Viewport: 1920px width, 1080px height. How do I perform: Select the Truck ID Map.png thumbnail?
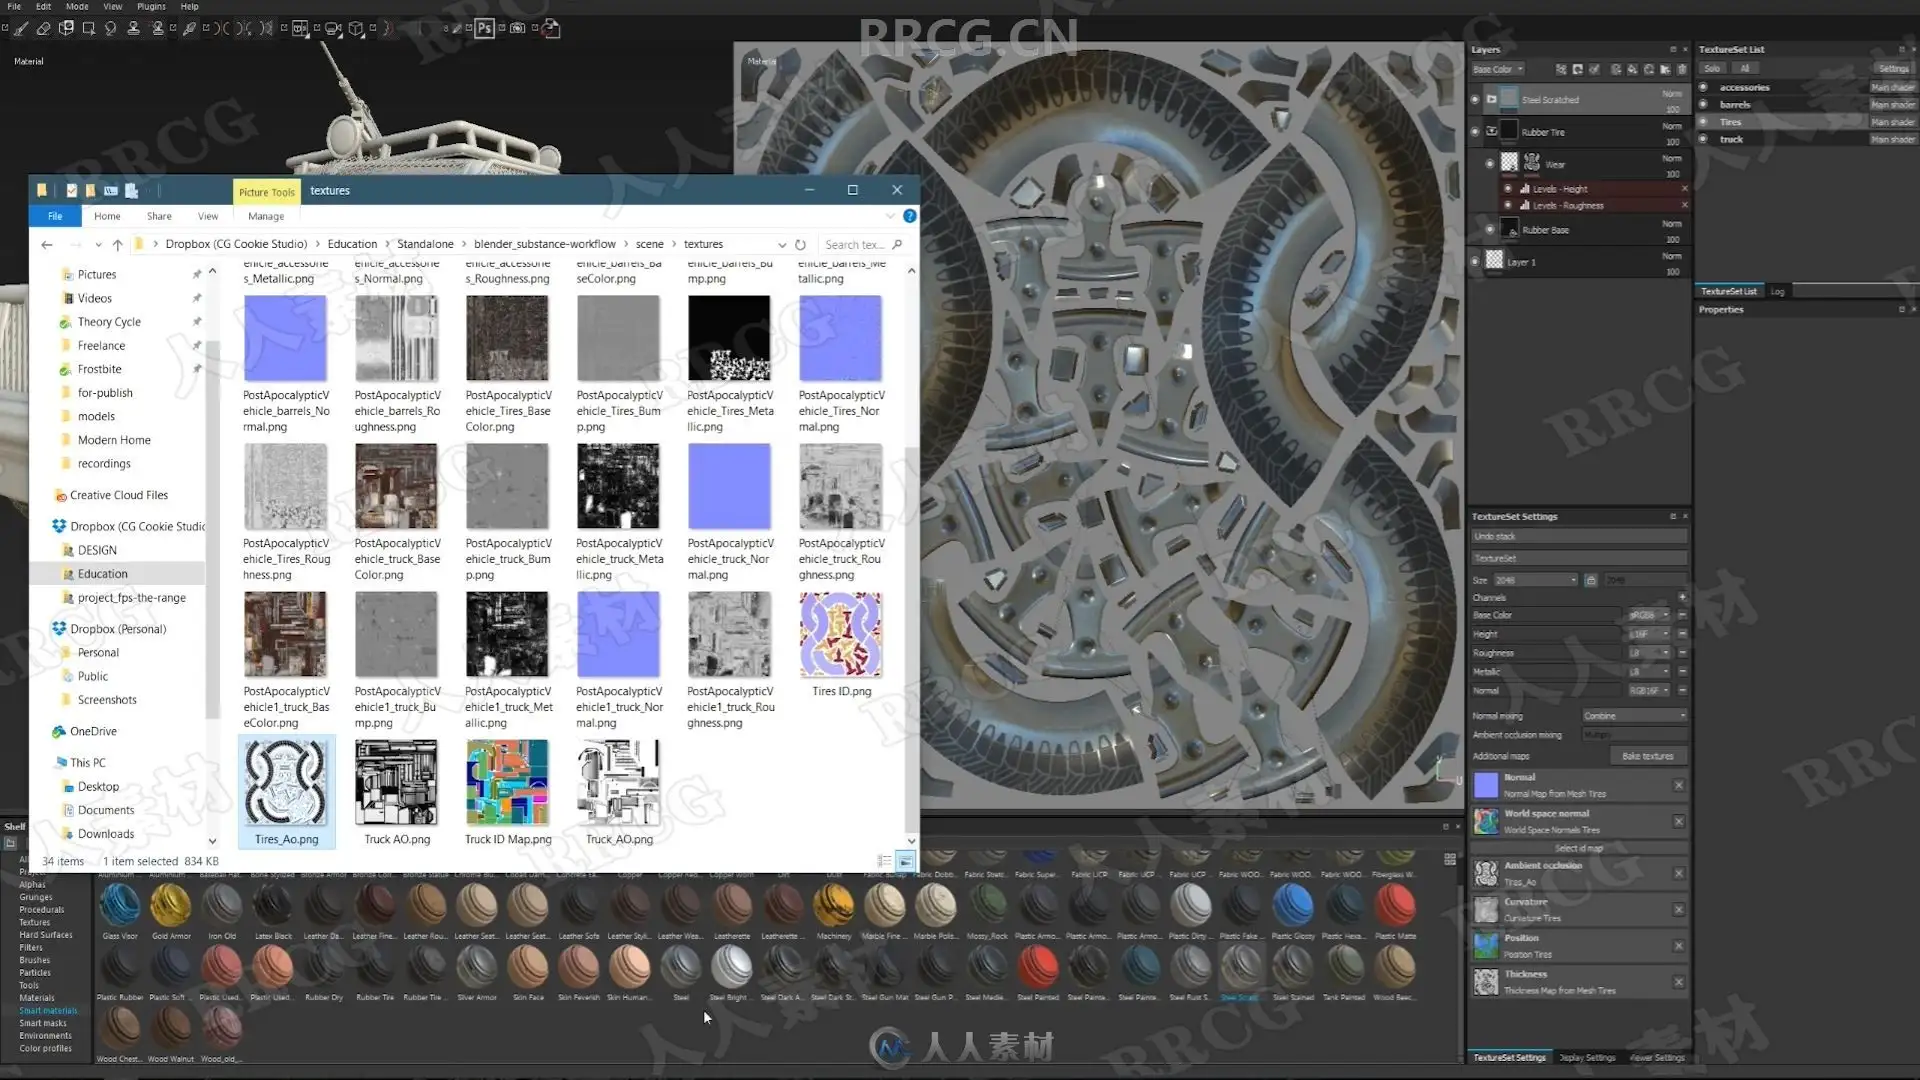(508, 793)
